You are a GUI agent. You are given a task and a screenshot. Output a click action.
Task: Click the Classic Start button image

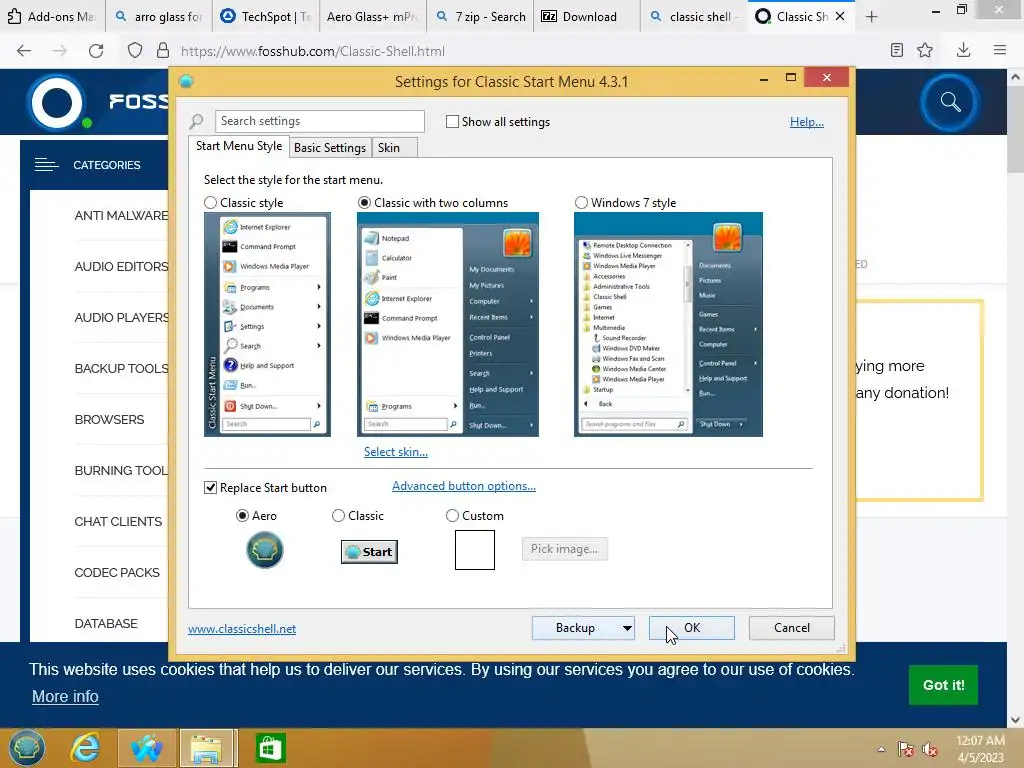click(x=369, y=552)
